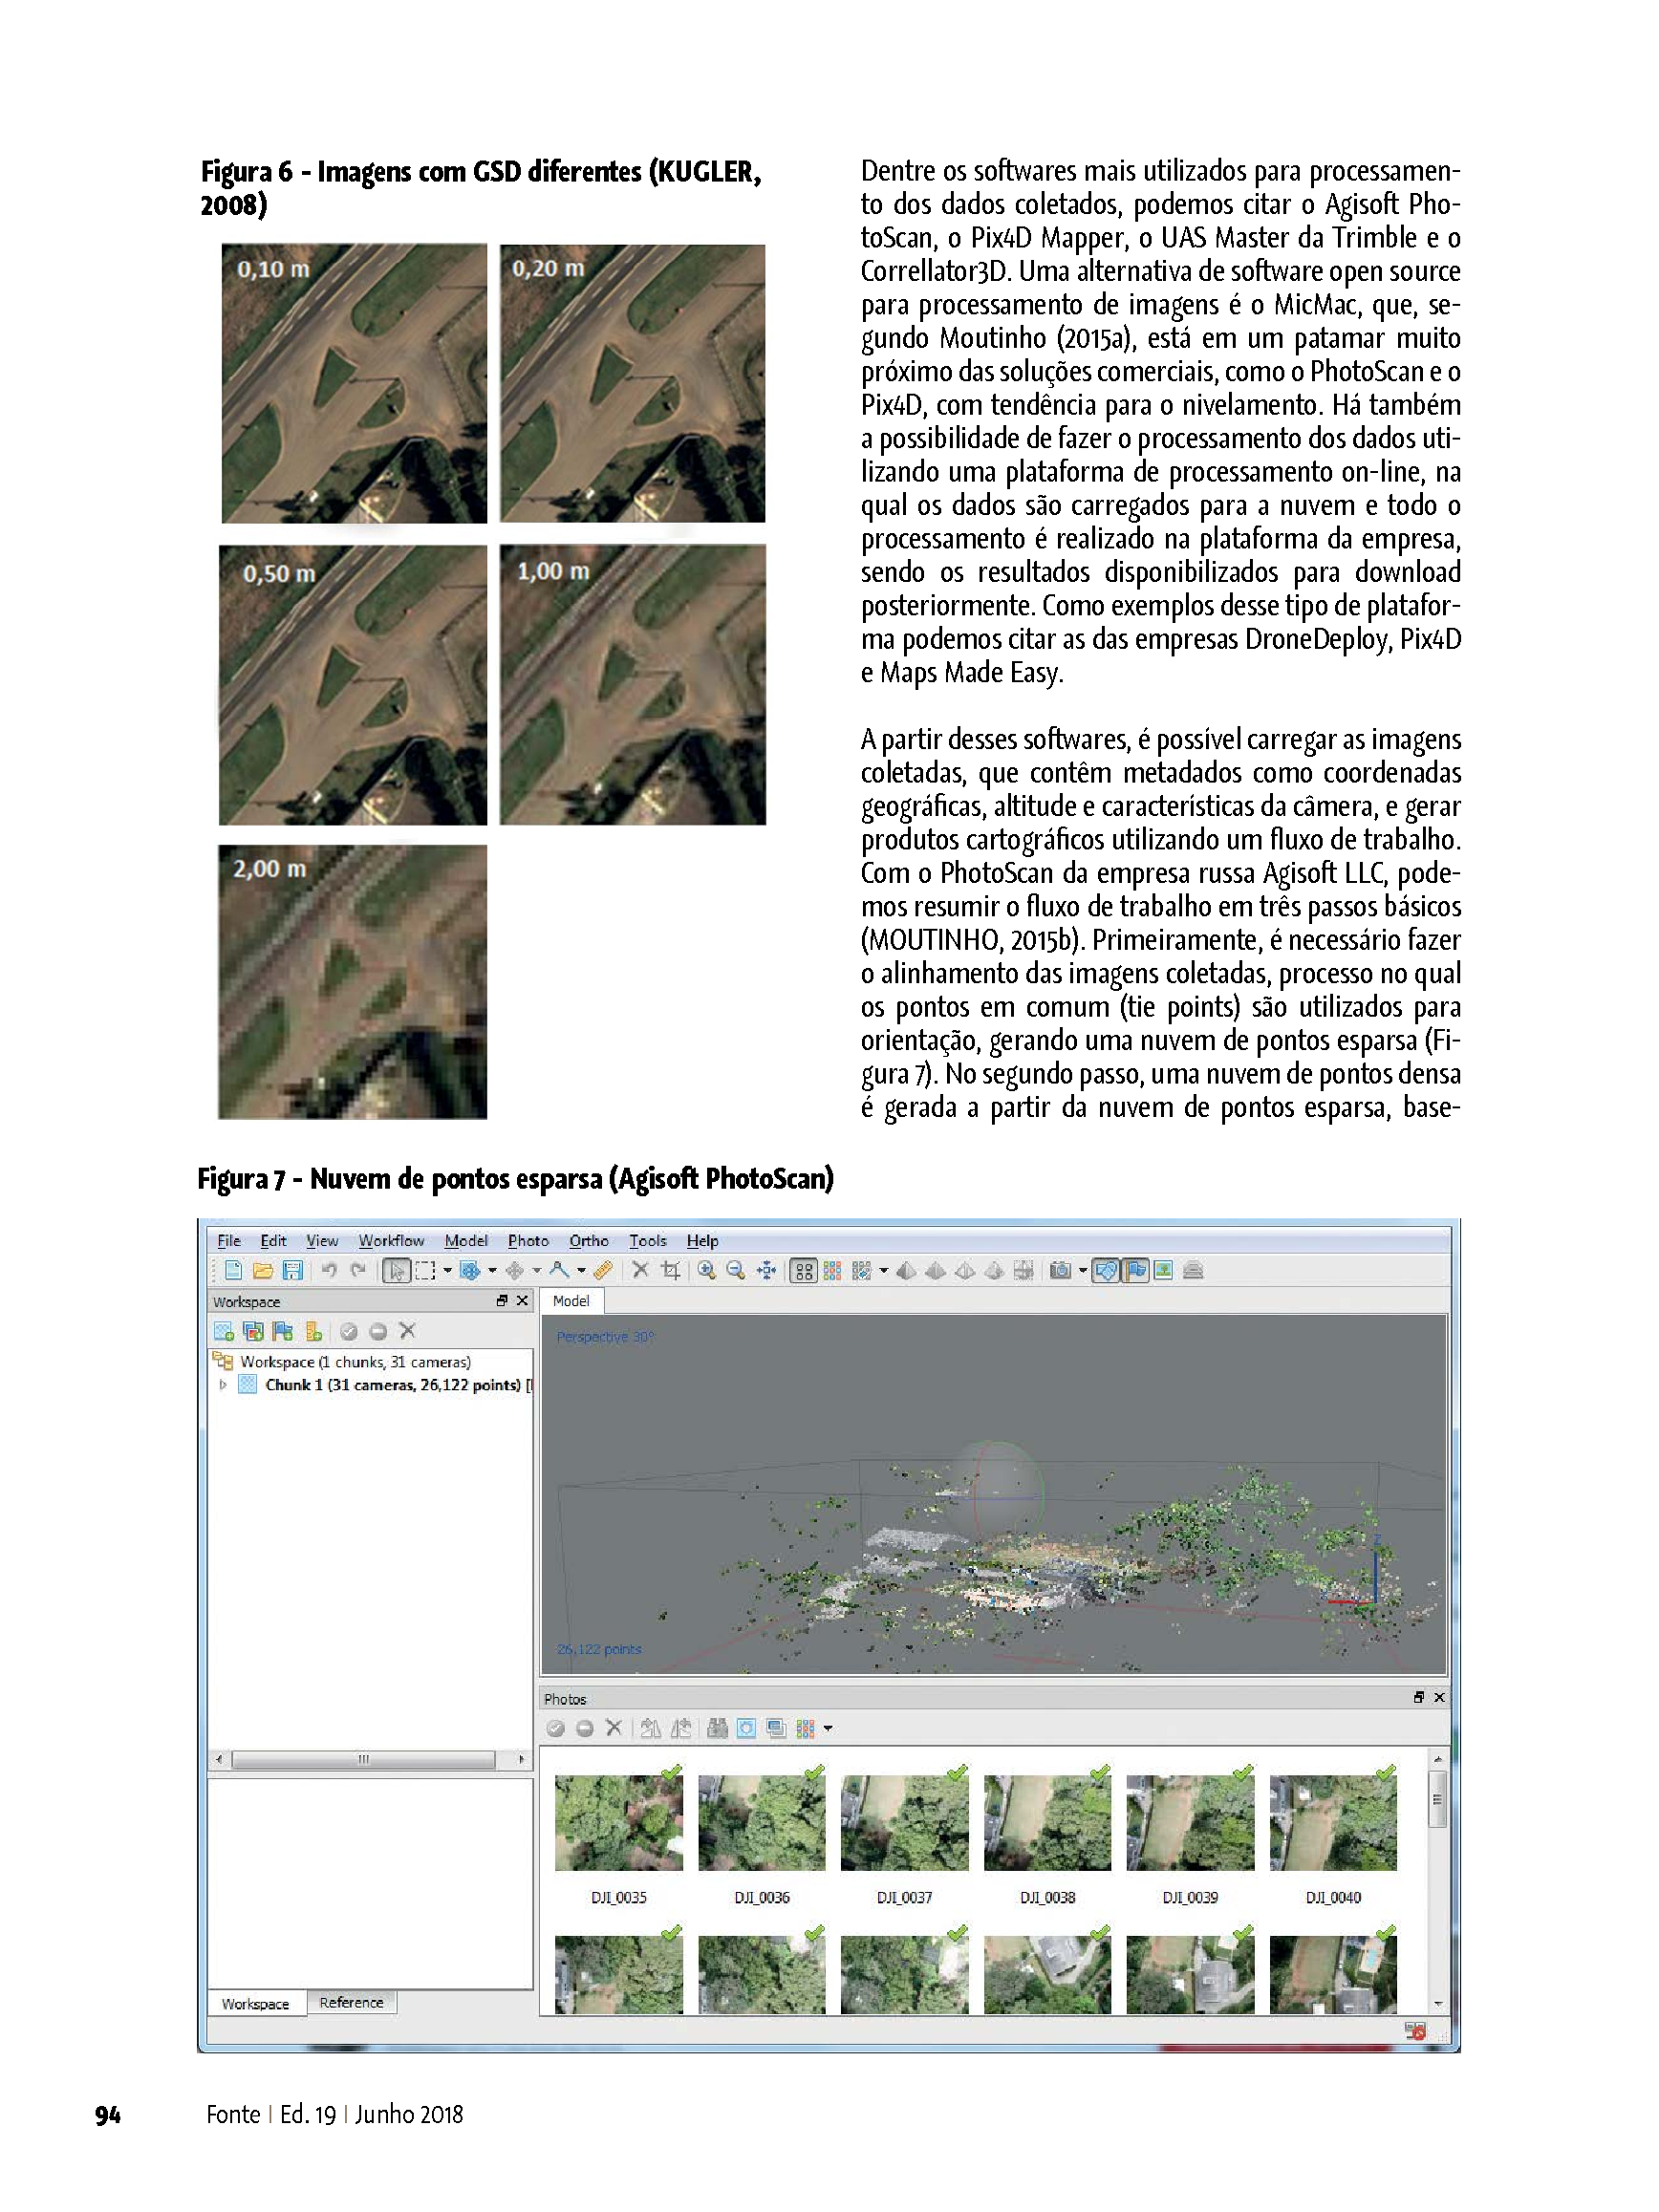
Task: Show the Shaded model view icon
Action: [906, 1270]
